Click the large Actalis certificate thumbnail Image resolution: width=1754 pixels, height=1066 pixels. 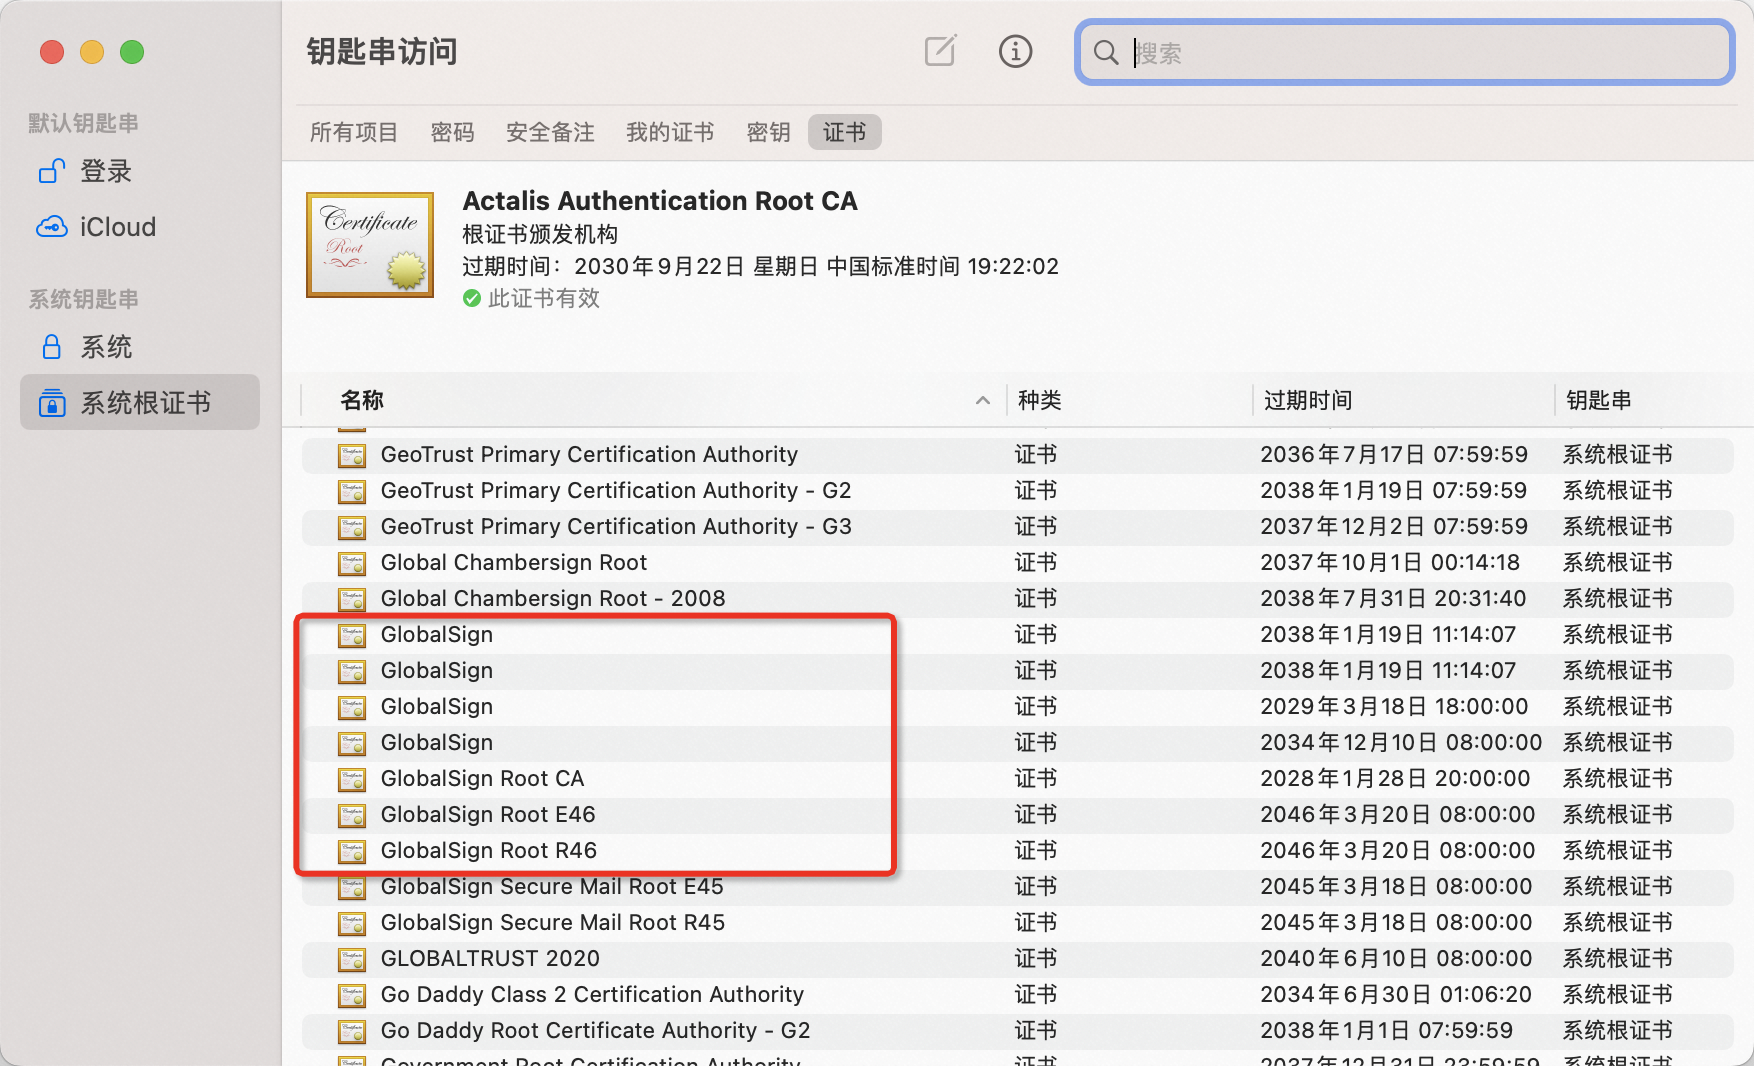tap(370, 245)
